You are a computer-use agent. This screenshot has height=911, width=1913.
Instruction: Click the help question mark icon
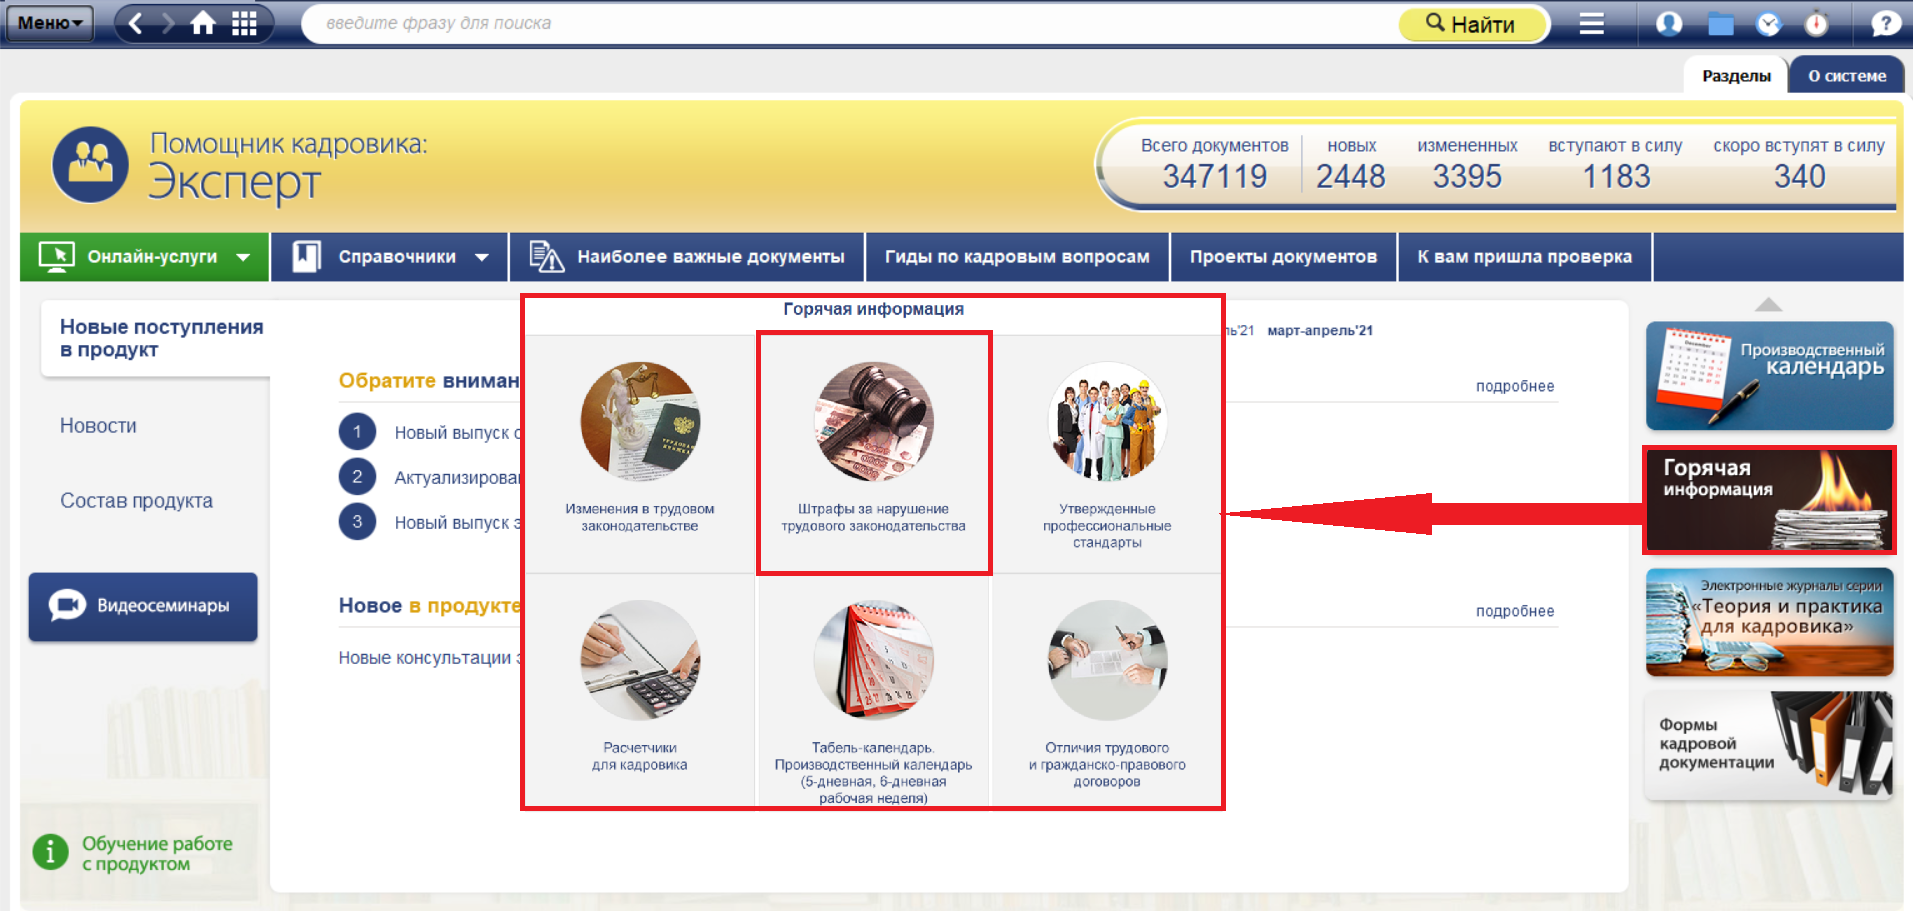coord(1885,23)
